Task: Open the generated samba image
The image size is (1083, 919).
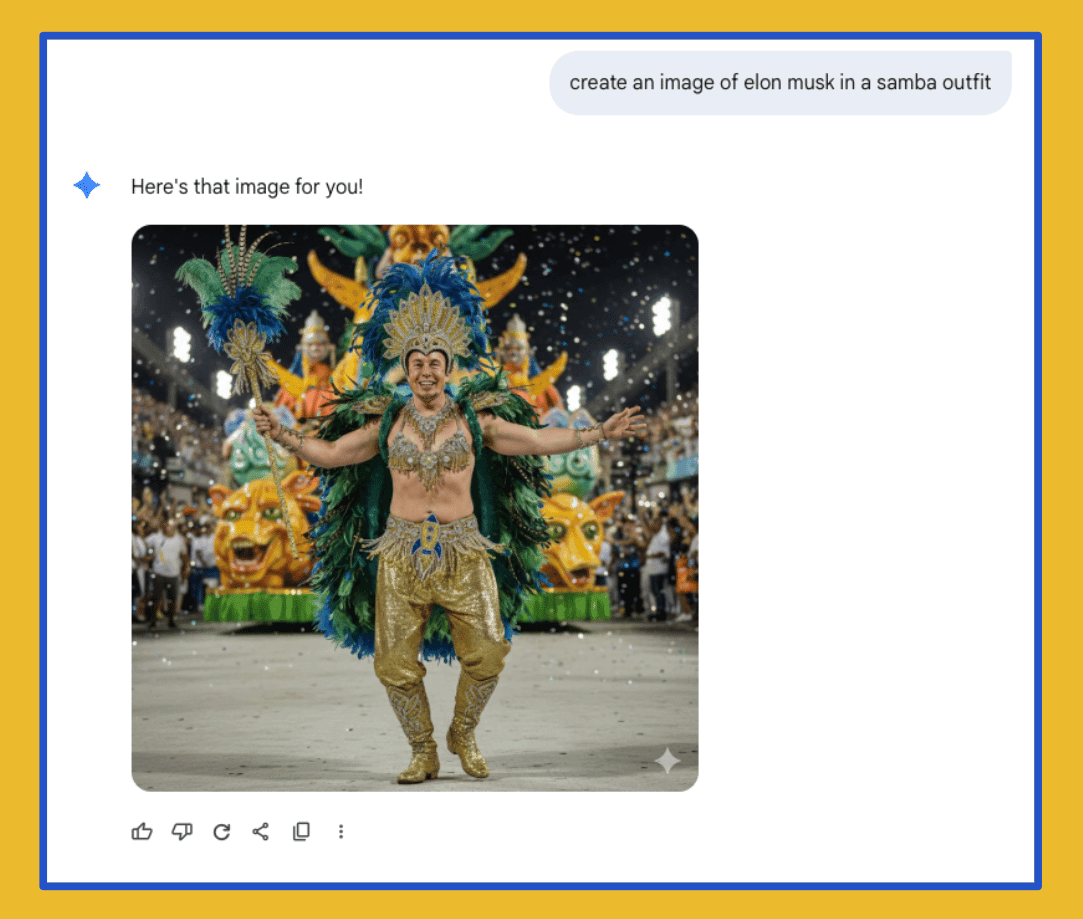Action: coord(415,508)
